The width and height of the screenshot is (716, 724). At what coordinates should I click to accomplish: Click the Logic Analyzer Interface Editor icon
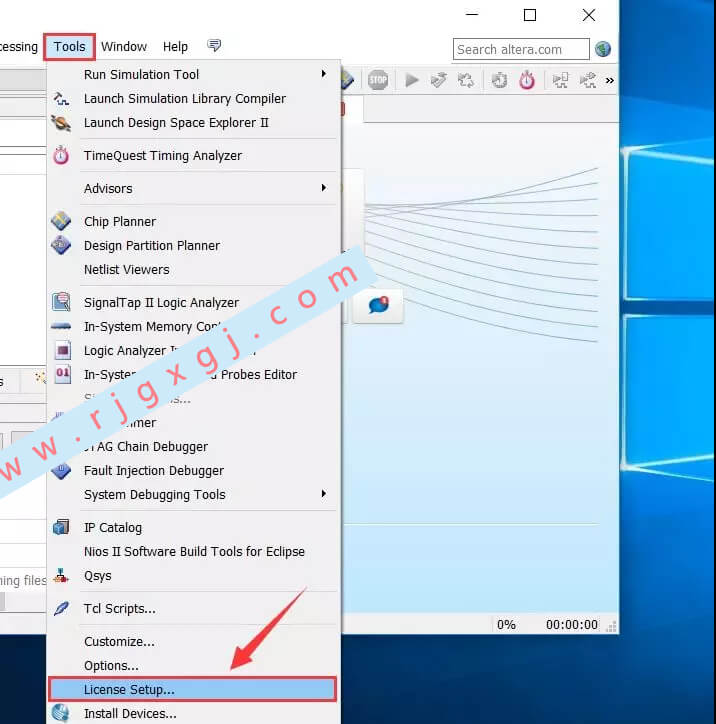pyautogui.click(x=62, y=350)
